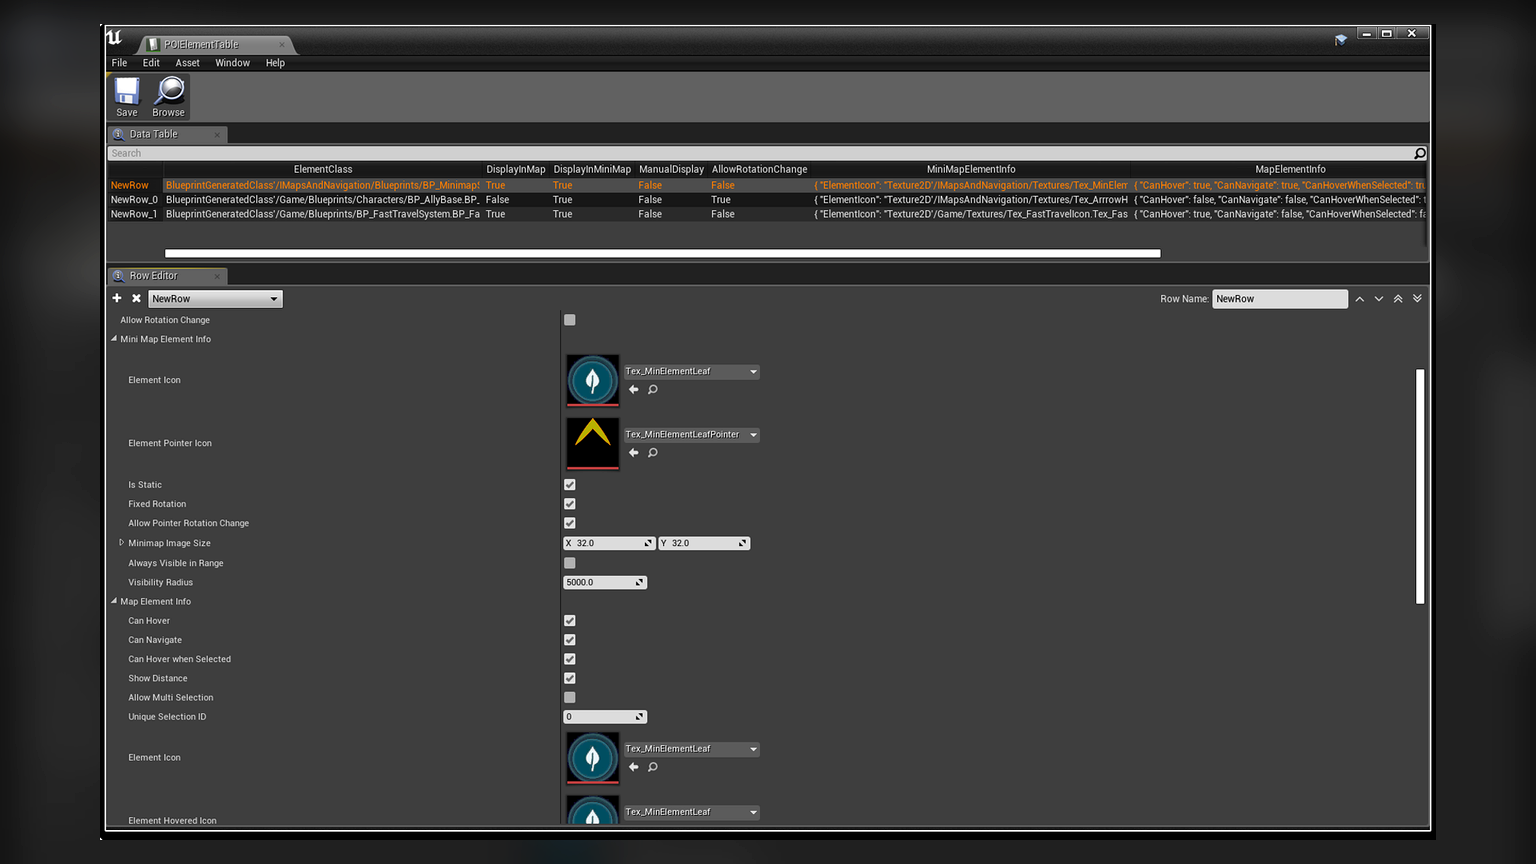Click the Map Element Icon leaf thumbnail
The height and width of the screenshot is (864, 1536).
pyautogui.click(x=592, y=757)
